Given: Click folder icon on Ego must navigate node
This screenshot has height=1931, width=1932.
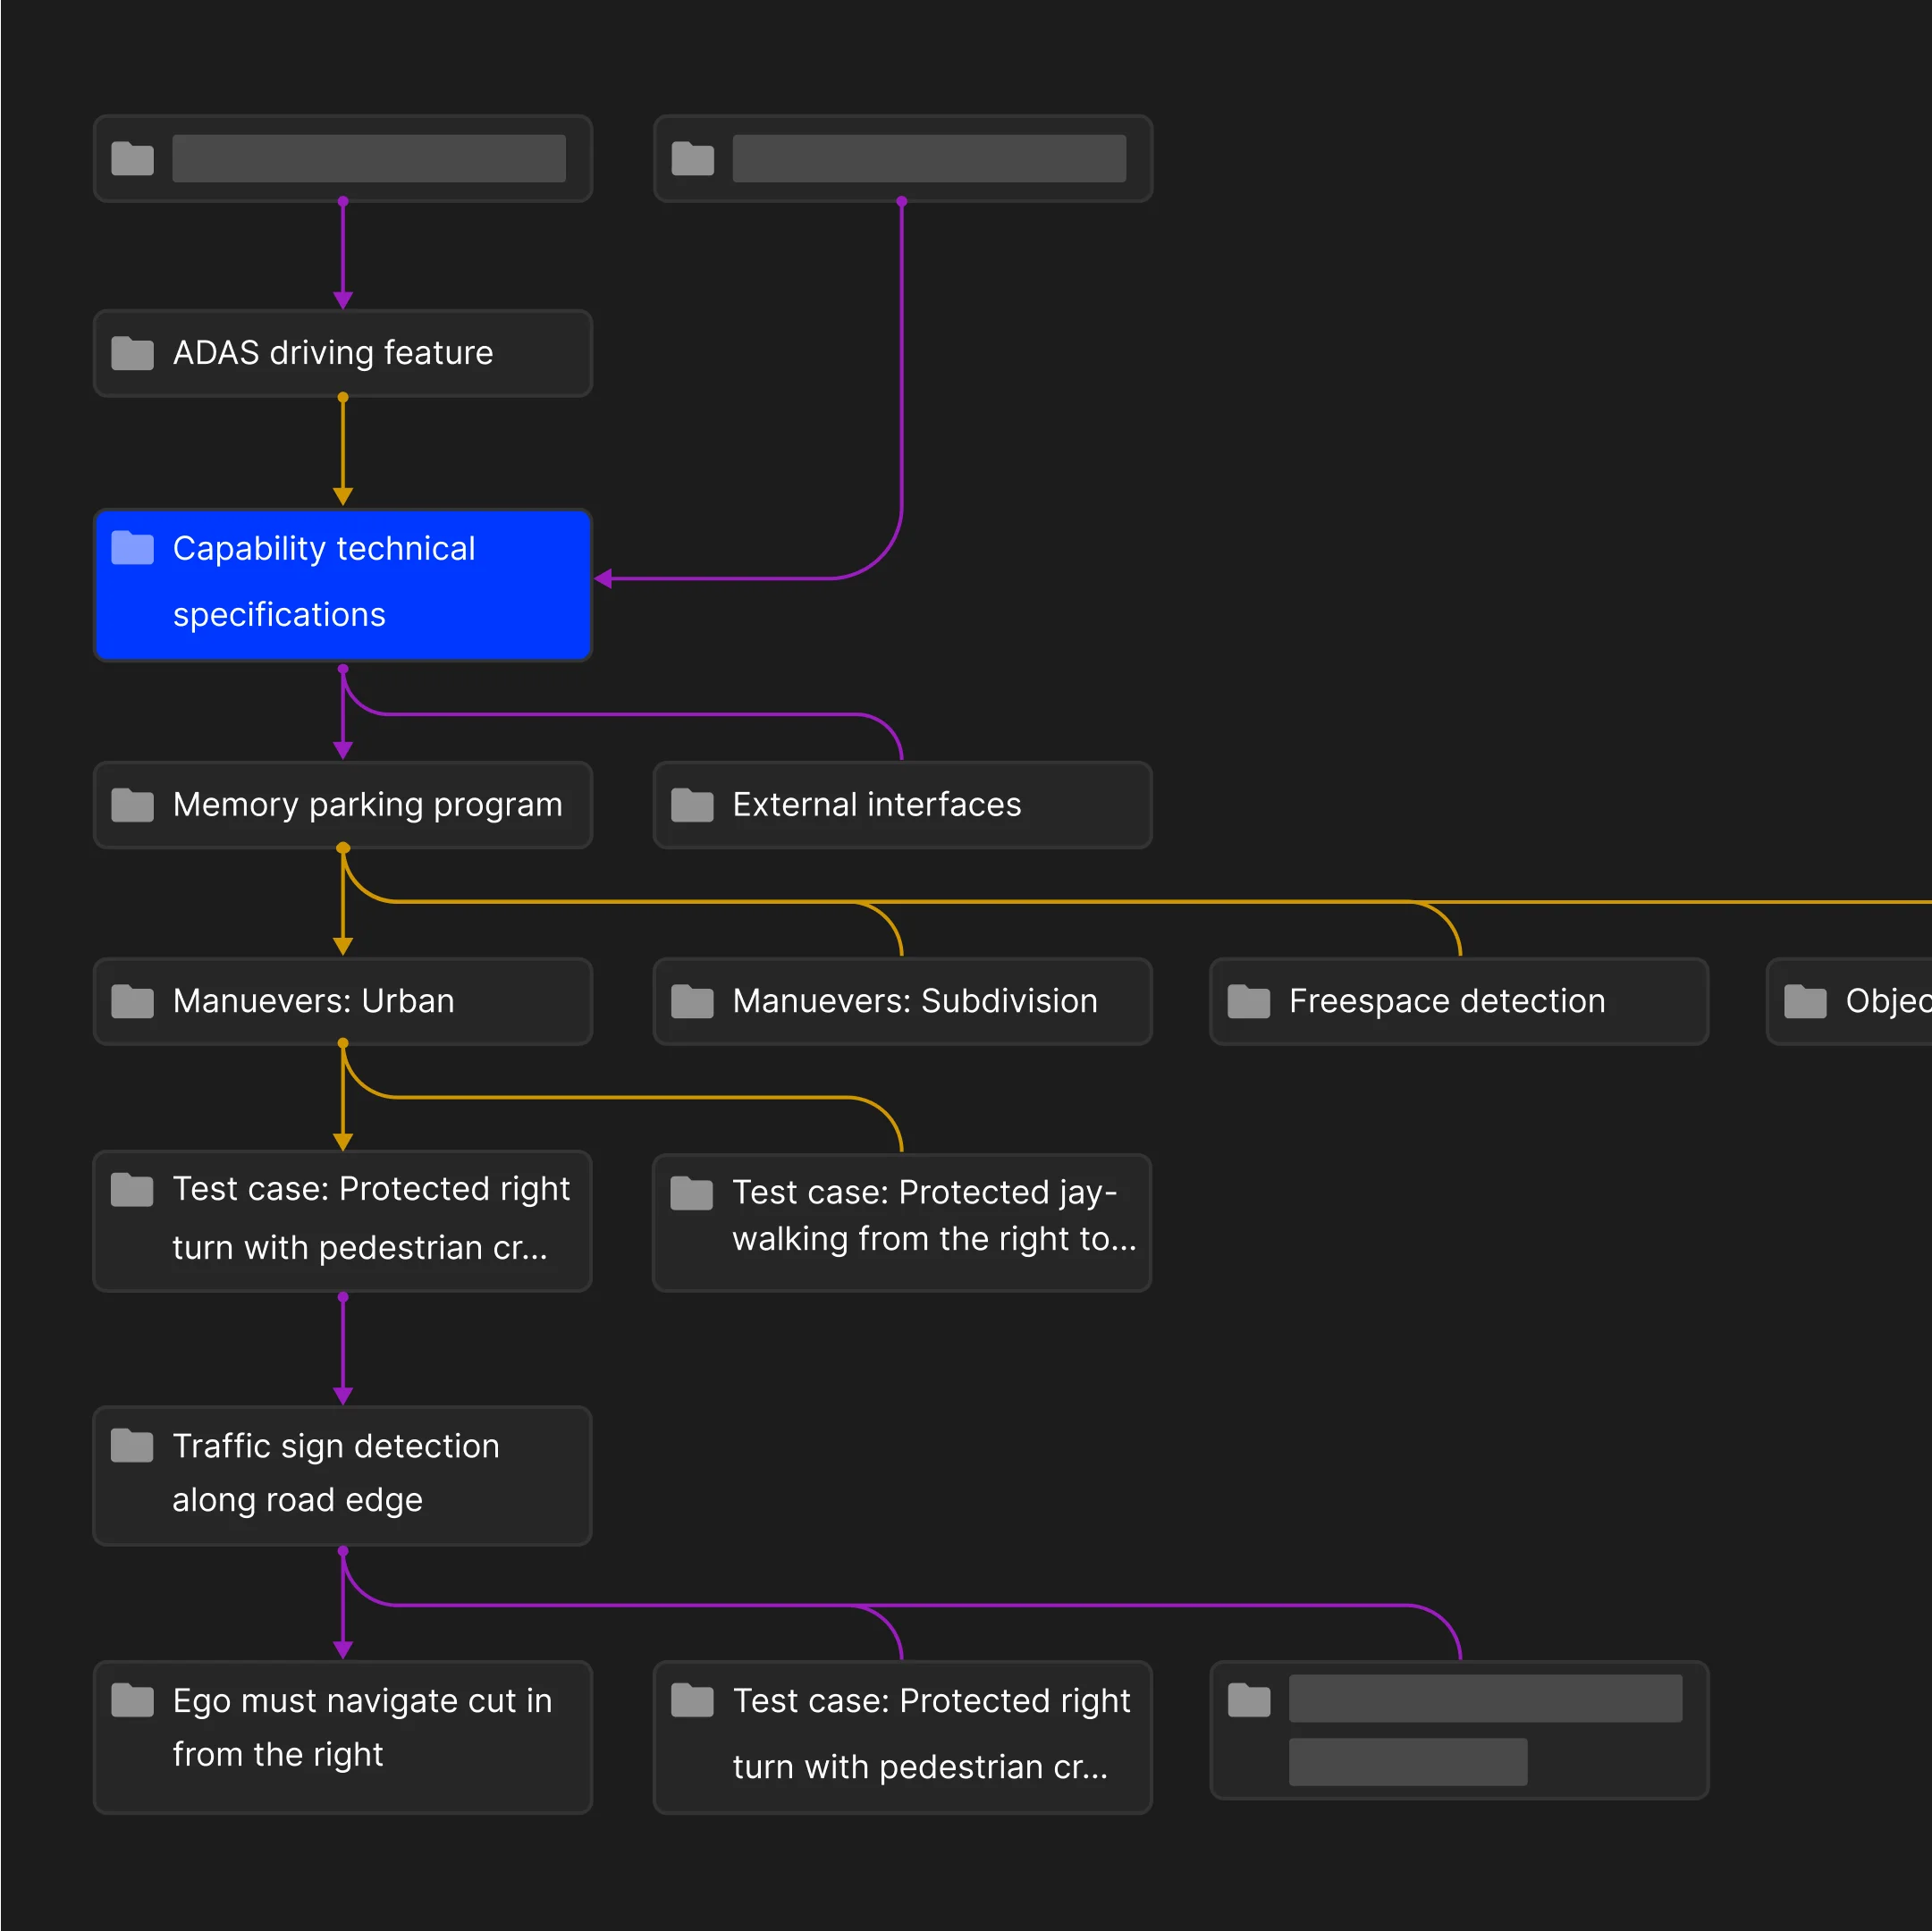Looking at the screenshot, I should pyautogui.click(x=132, y=1700).
